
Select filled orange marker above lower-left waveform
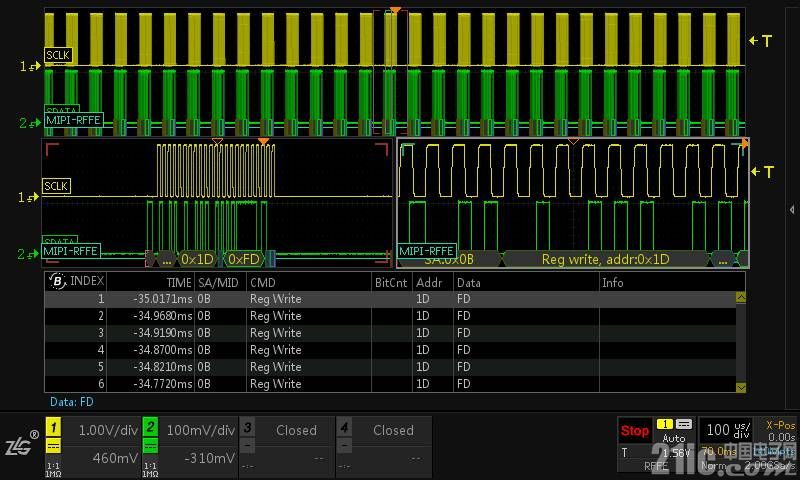click(263, 141)
